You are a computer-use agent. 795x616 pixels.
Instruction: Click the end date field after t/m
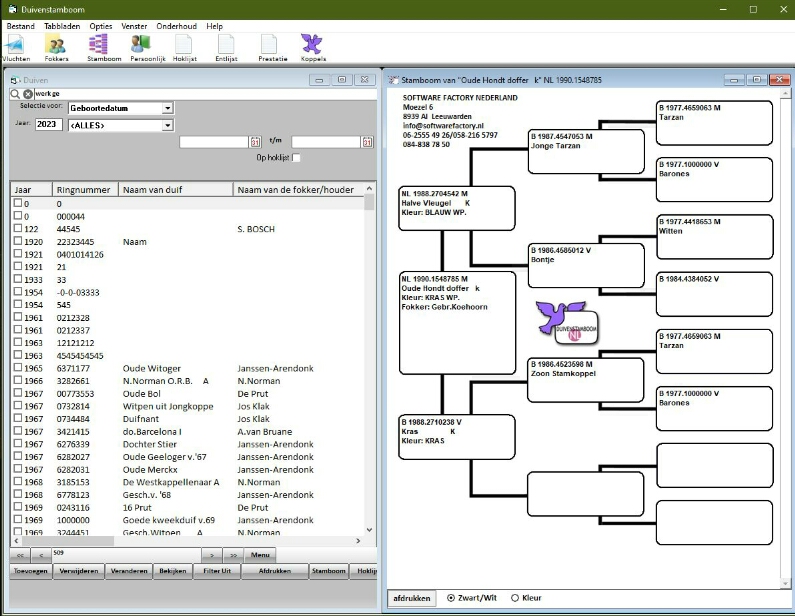point(326,142)
